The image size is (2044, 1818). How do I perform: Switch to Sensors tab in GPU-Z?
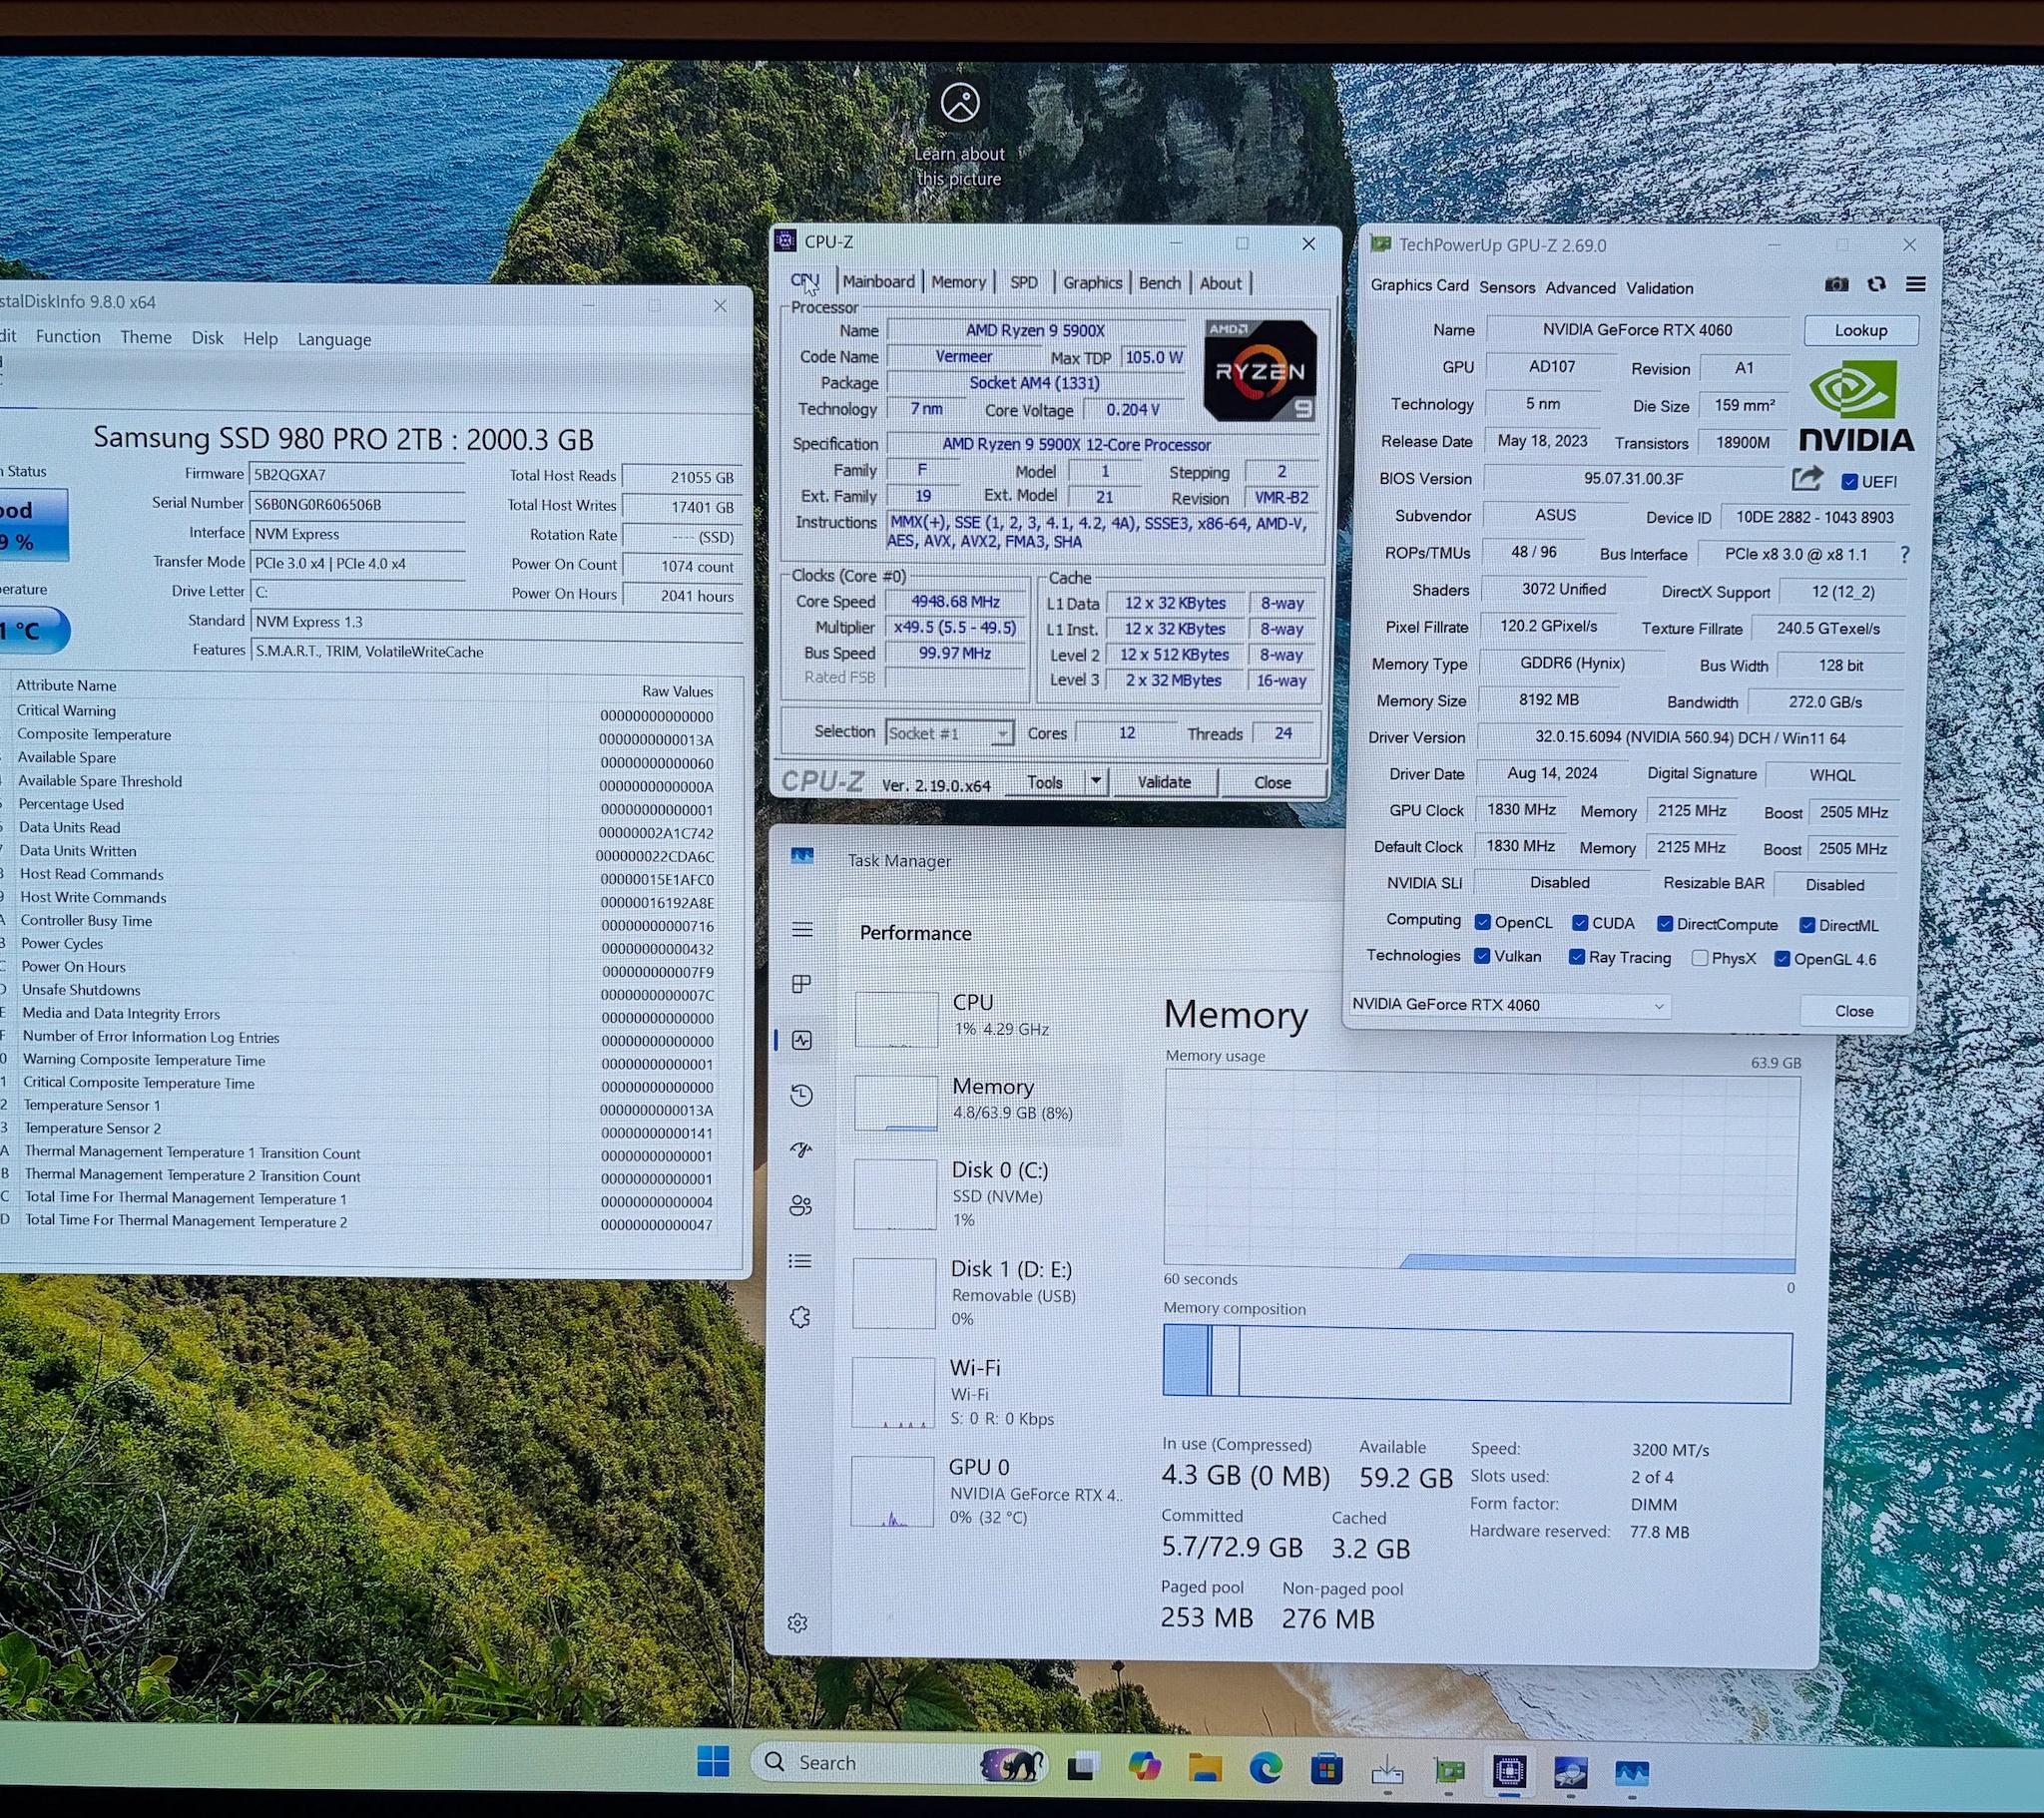coord(1507,287)
